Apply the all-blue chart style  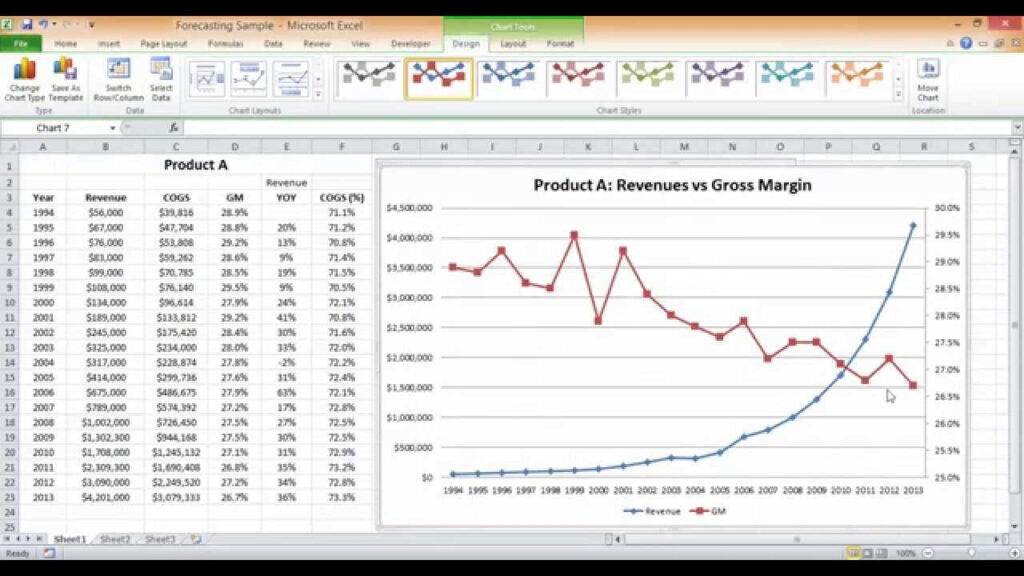tap(508, 78)
